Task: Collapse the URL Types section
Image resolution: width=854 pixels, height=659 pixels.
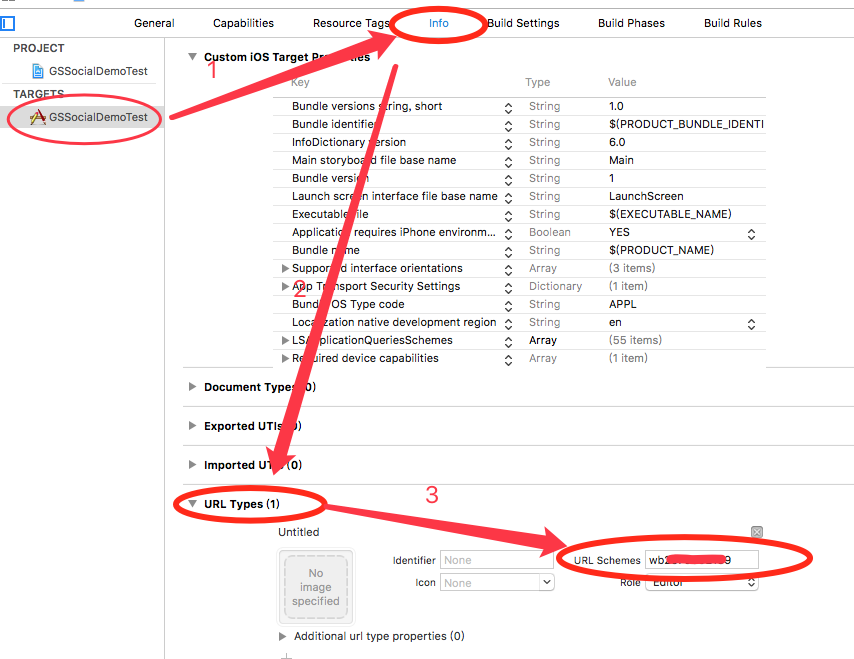Action: tap(192, 504)
